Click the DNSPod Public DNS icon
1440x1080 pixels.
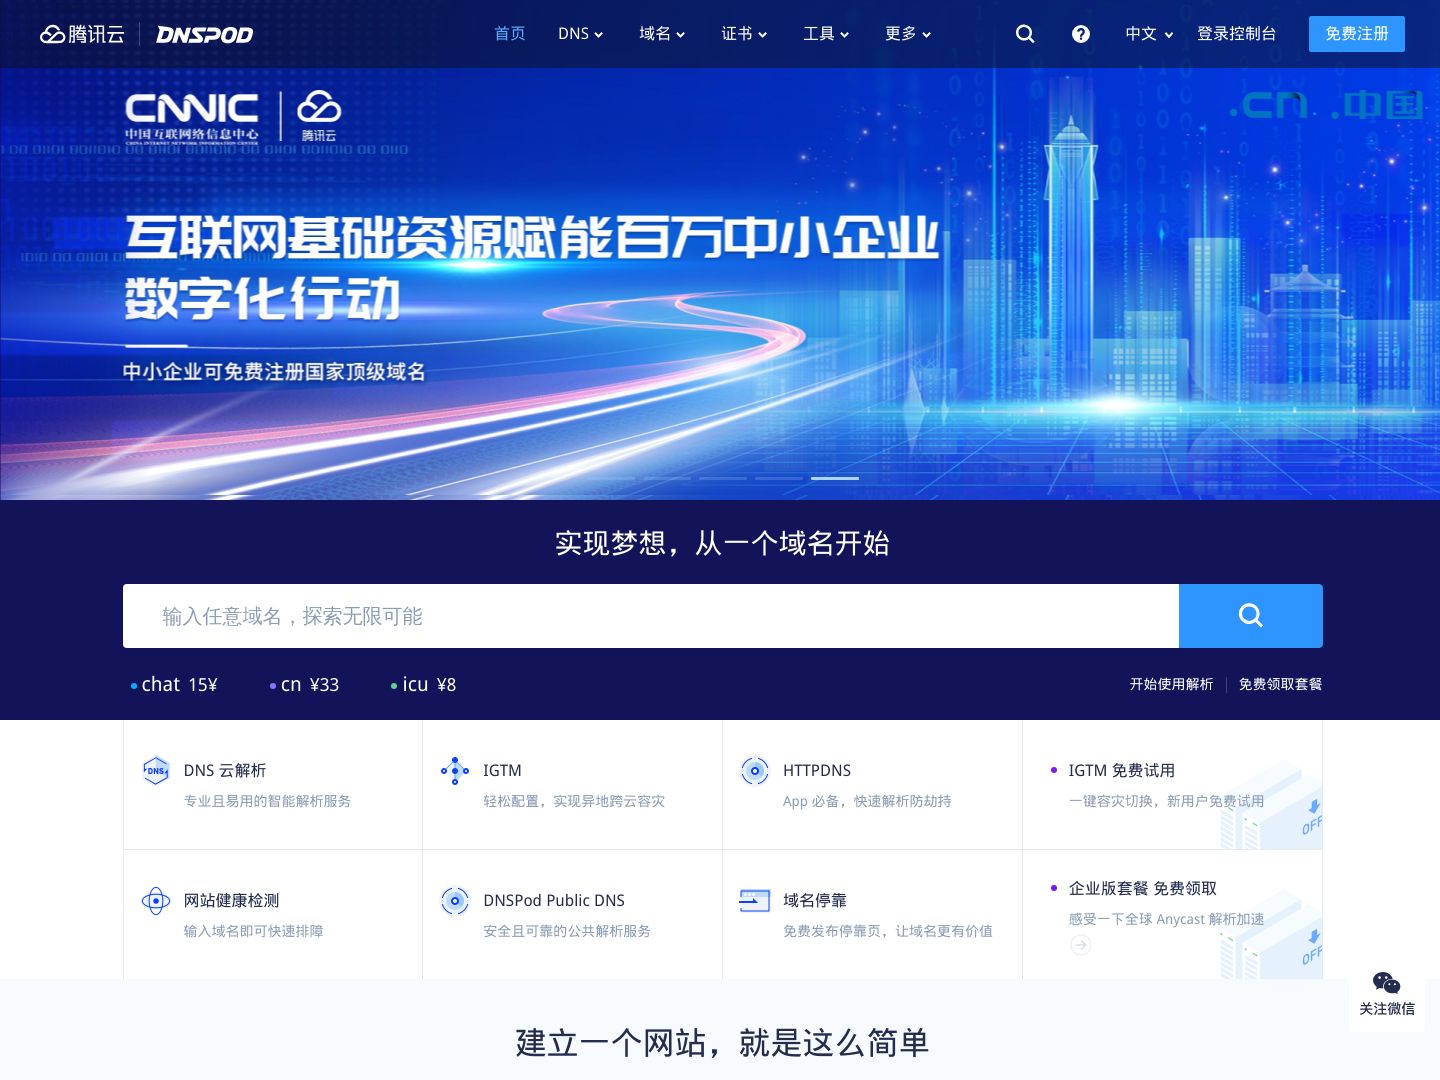click(x=455, y=901)
